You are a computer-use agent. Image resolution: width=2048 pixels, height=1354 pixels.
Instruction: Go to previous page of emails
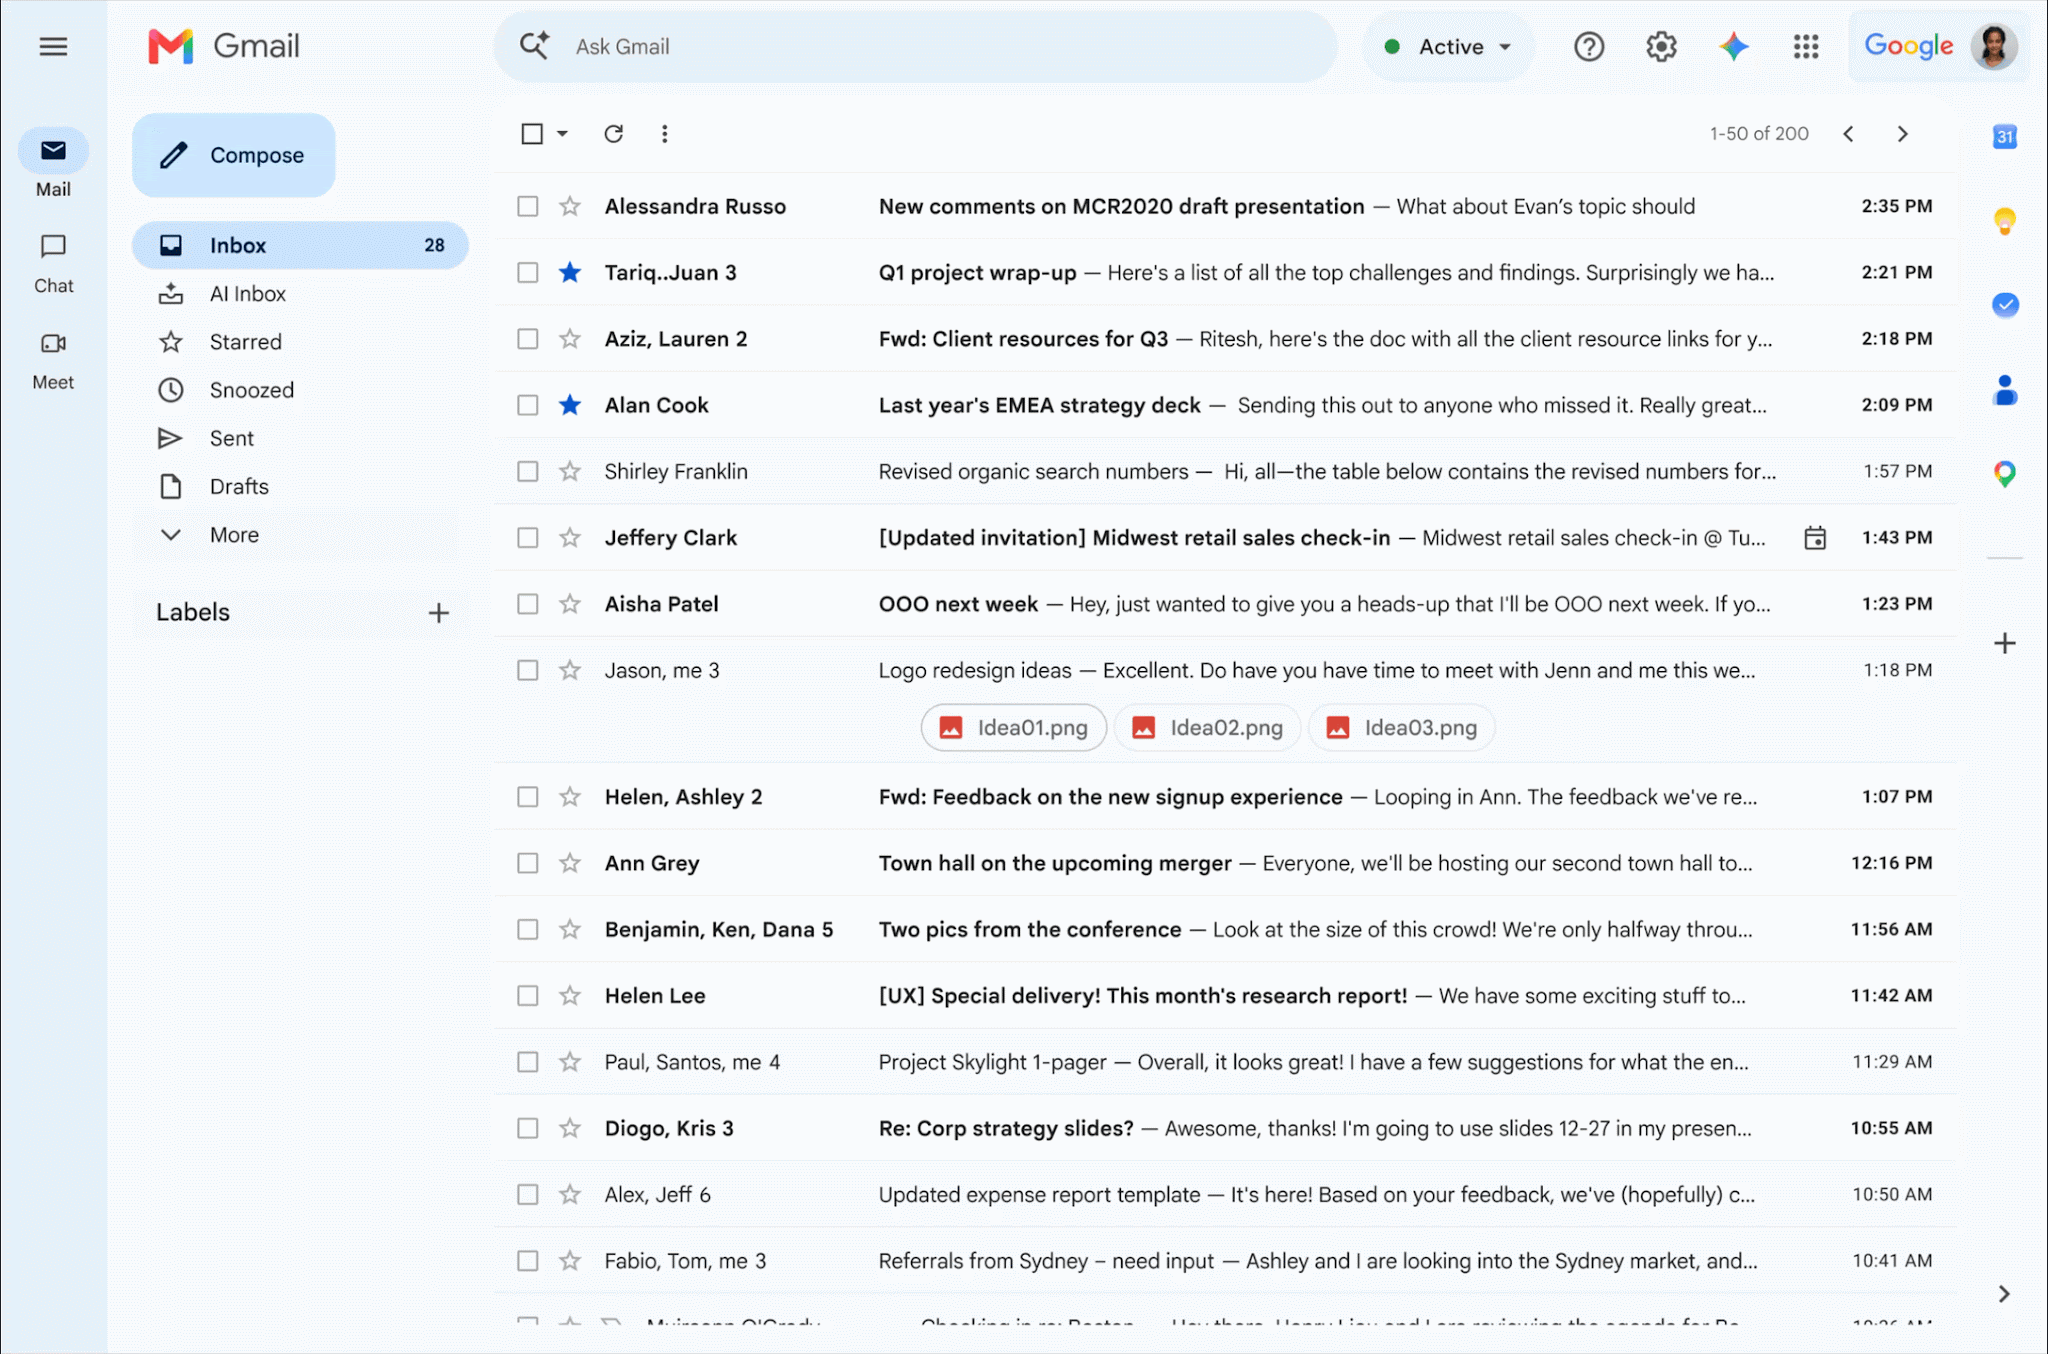click(1848, 134)
